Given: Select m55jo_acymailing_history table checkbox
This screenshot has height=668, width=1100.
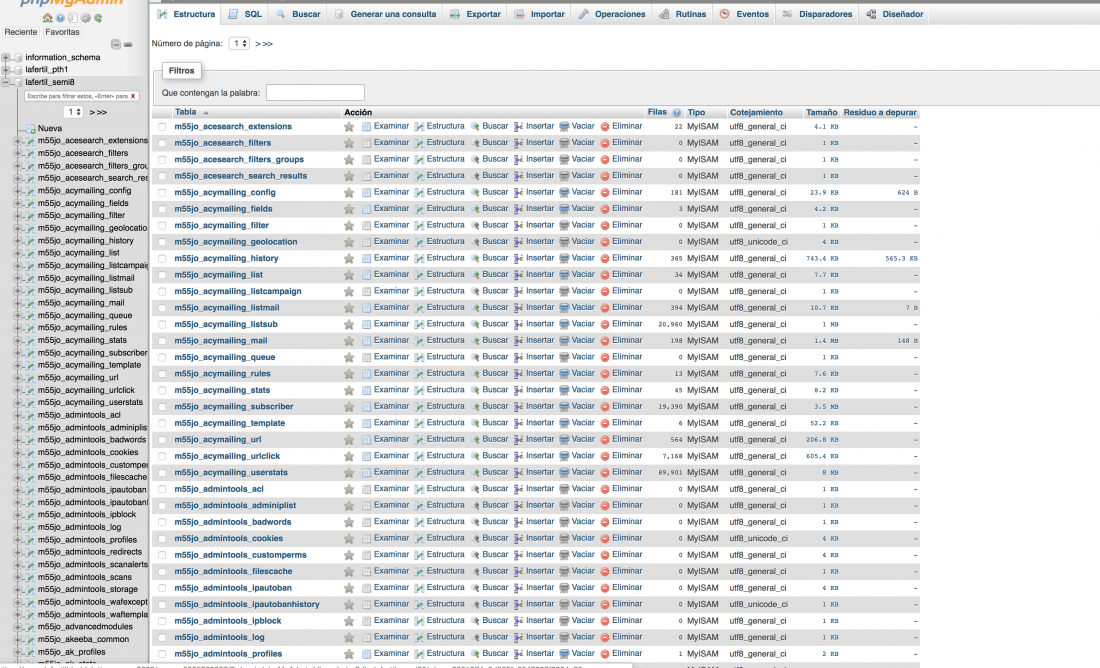Looking at the screenshot, I should pos(162,259).
